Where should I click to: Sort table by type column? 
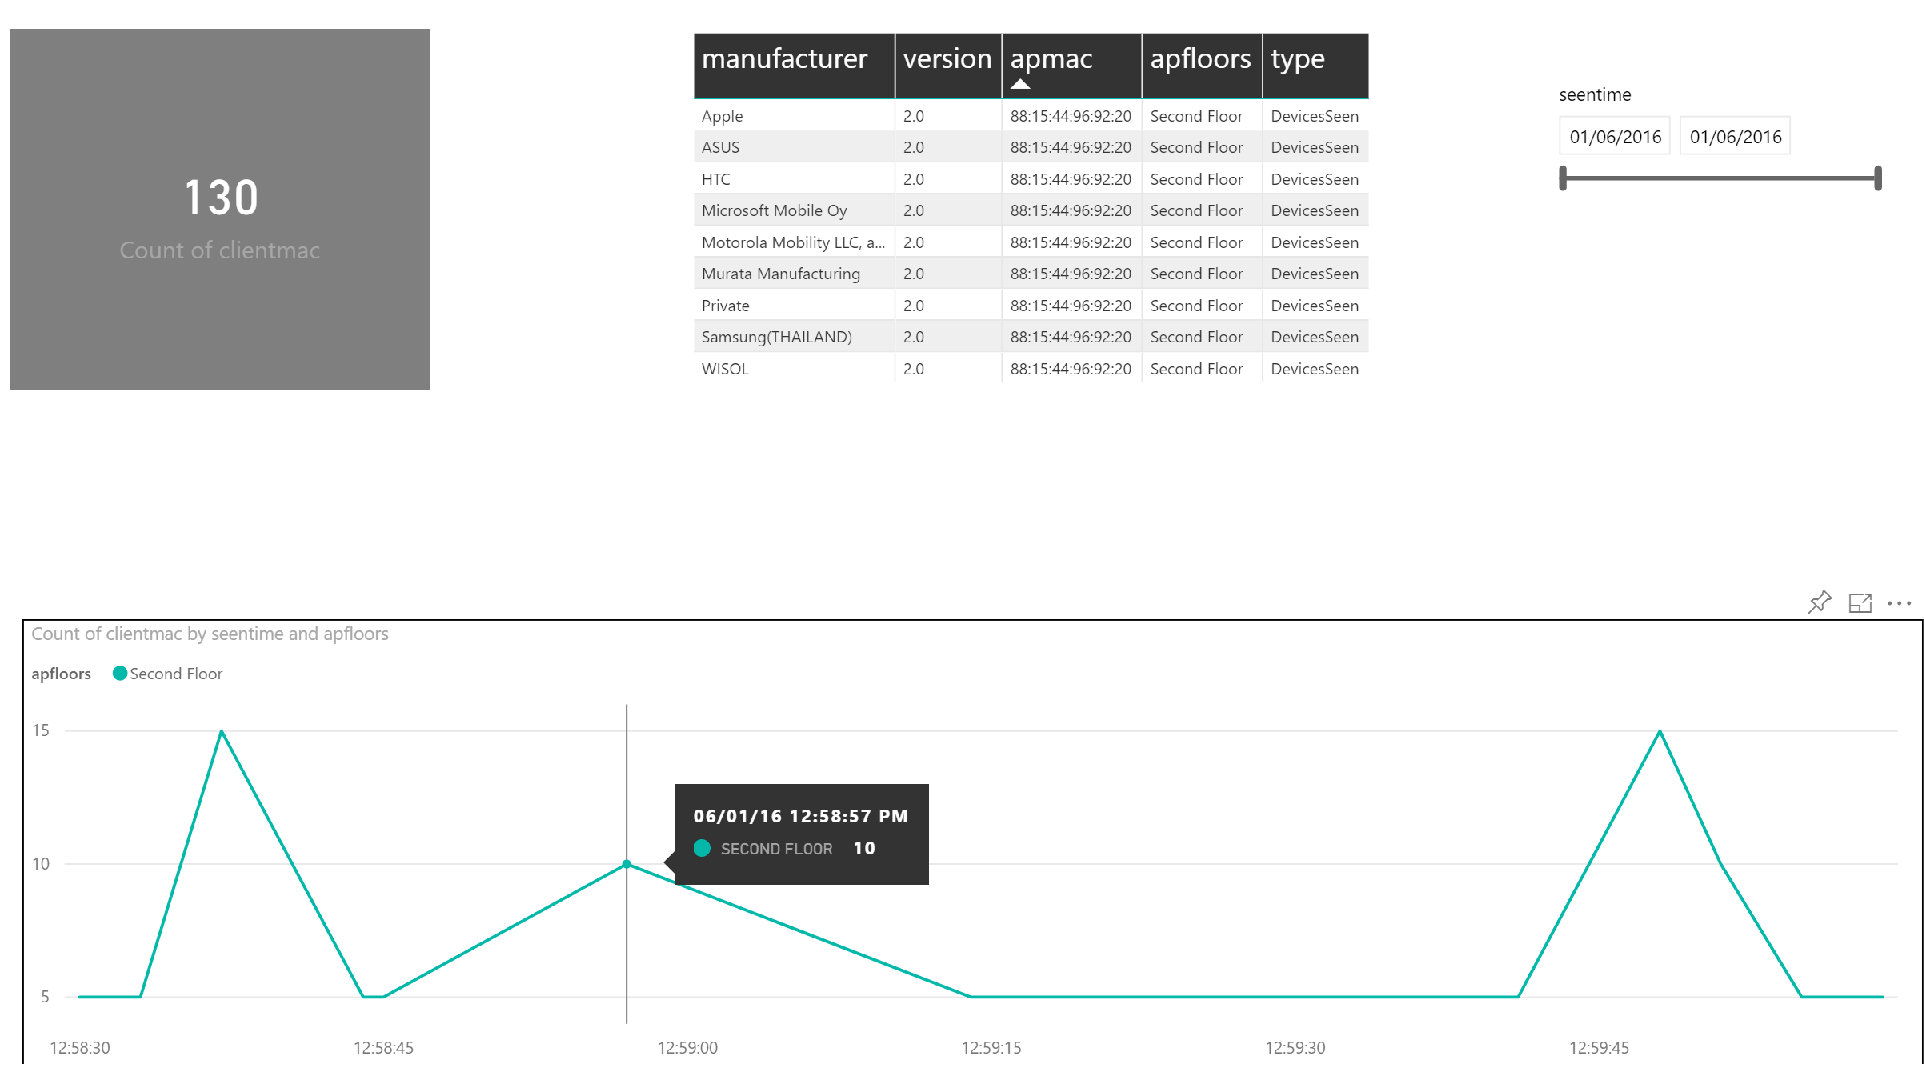tap(1316, 66)
